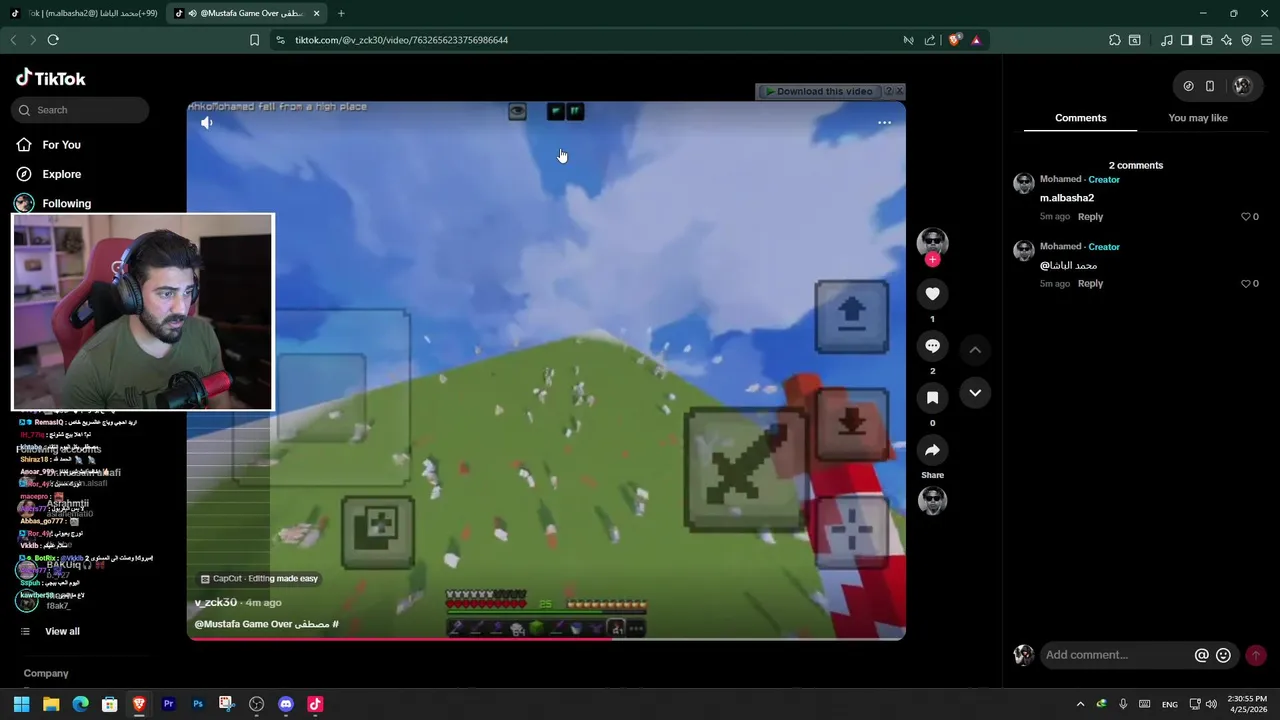Open the volume control in system tray
1280x720 pixels.
1211,704
